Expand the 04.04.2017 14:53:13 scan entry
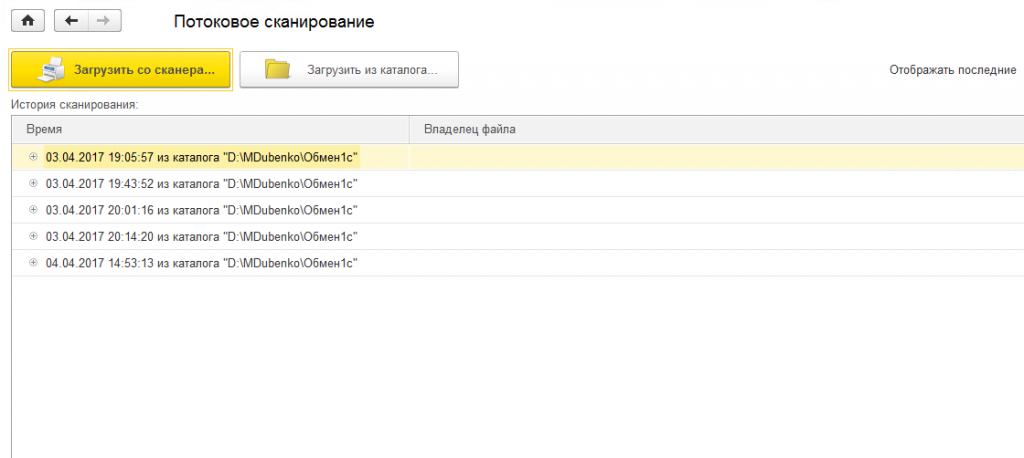 (33, 262)
